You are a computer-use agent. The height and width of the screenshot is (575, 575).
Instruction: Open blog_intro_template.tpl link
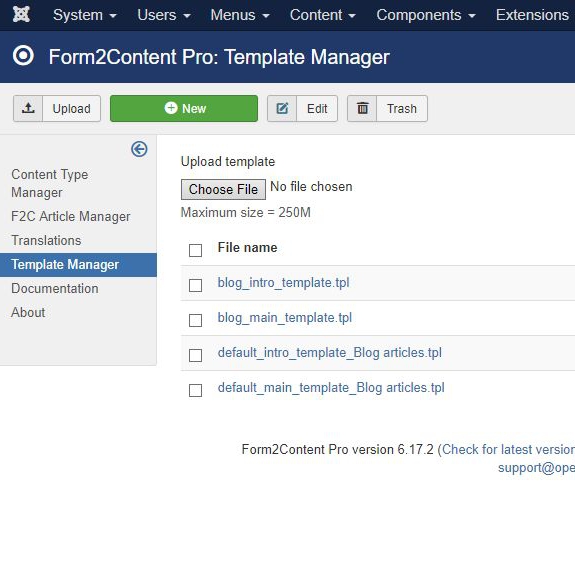coord(283,283)
